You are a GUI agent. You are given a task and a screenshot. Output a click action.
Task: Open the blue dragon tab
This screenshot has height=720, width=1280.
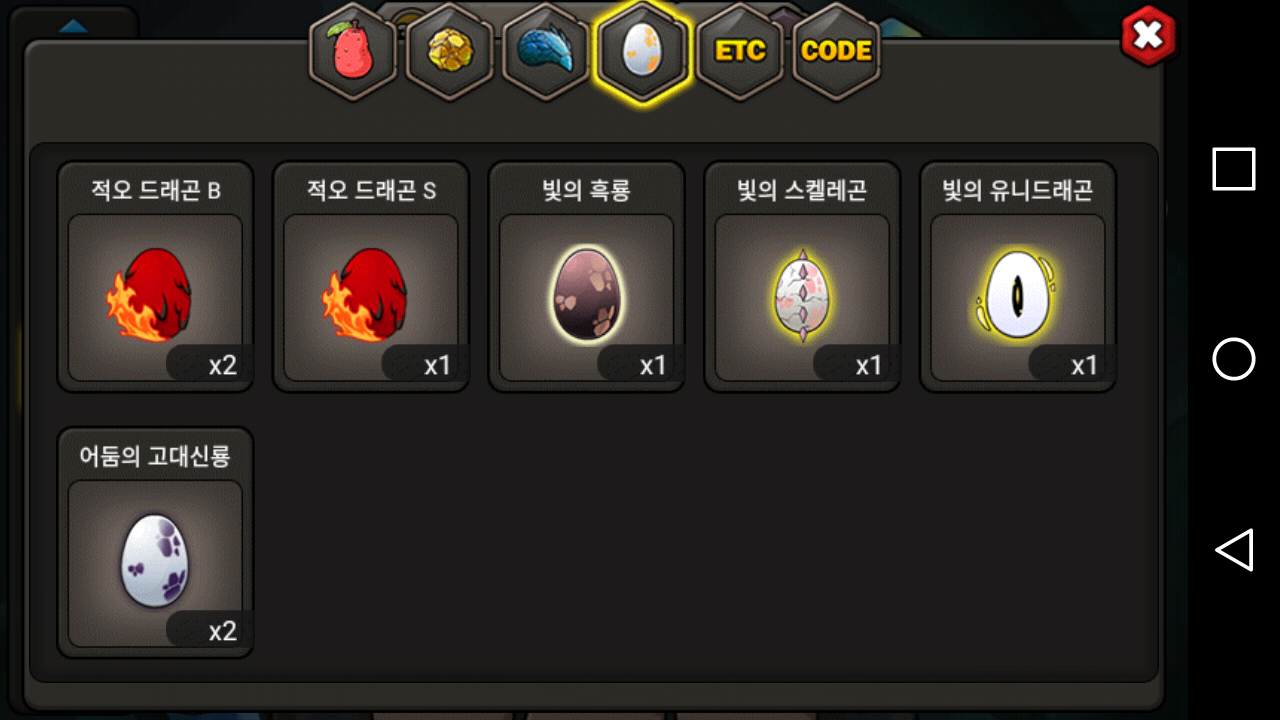point(546,52)
